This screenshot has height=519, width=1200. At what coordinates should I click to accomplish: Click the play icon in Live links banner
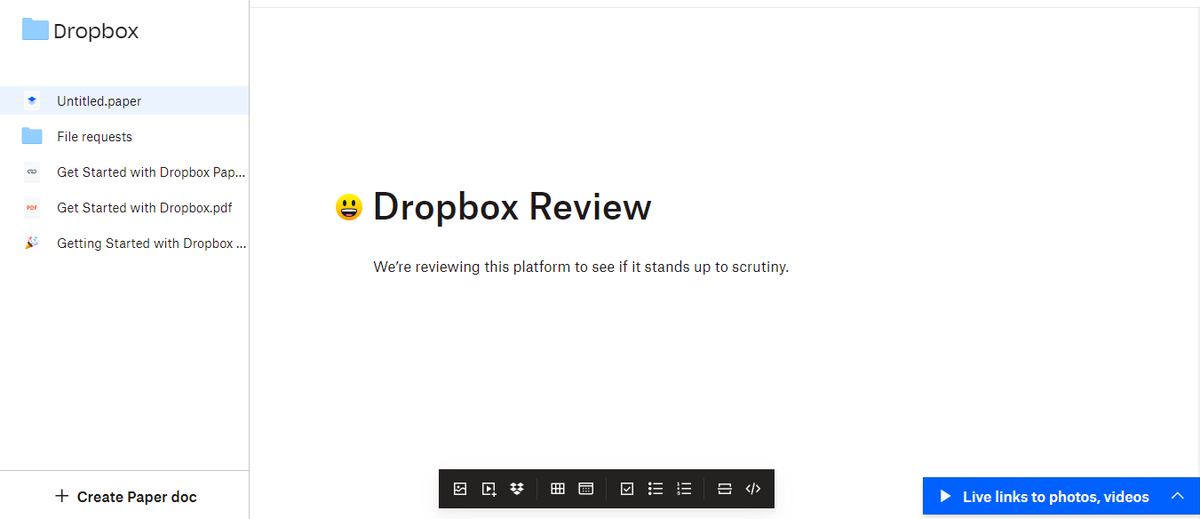point(945,496)
